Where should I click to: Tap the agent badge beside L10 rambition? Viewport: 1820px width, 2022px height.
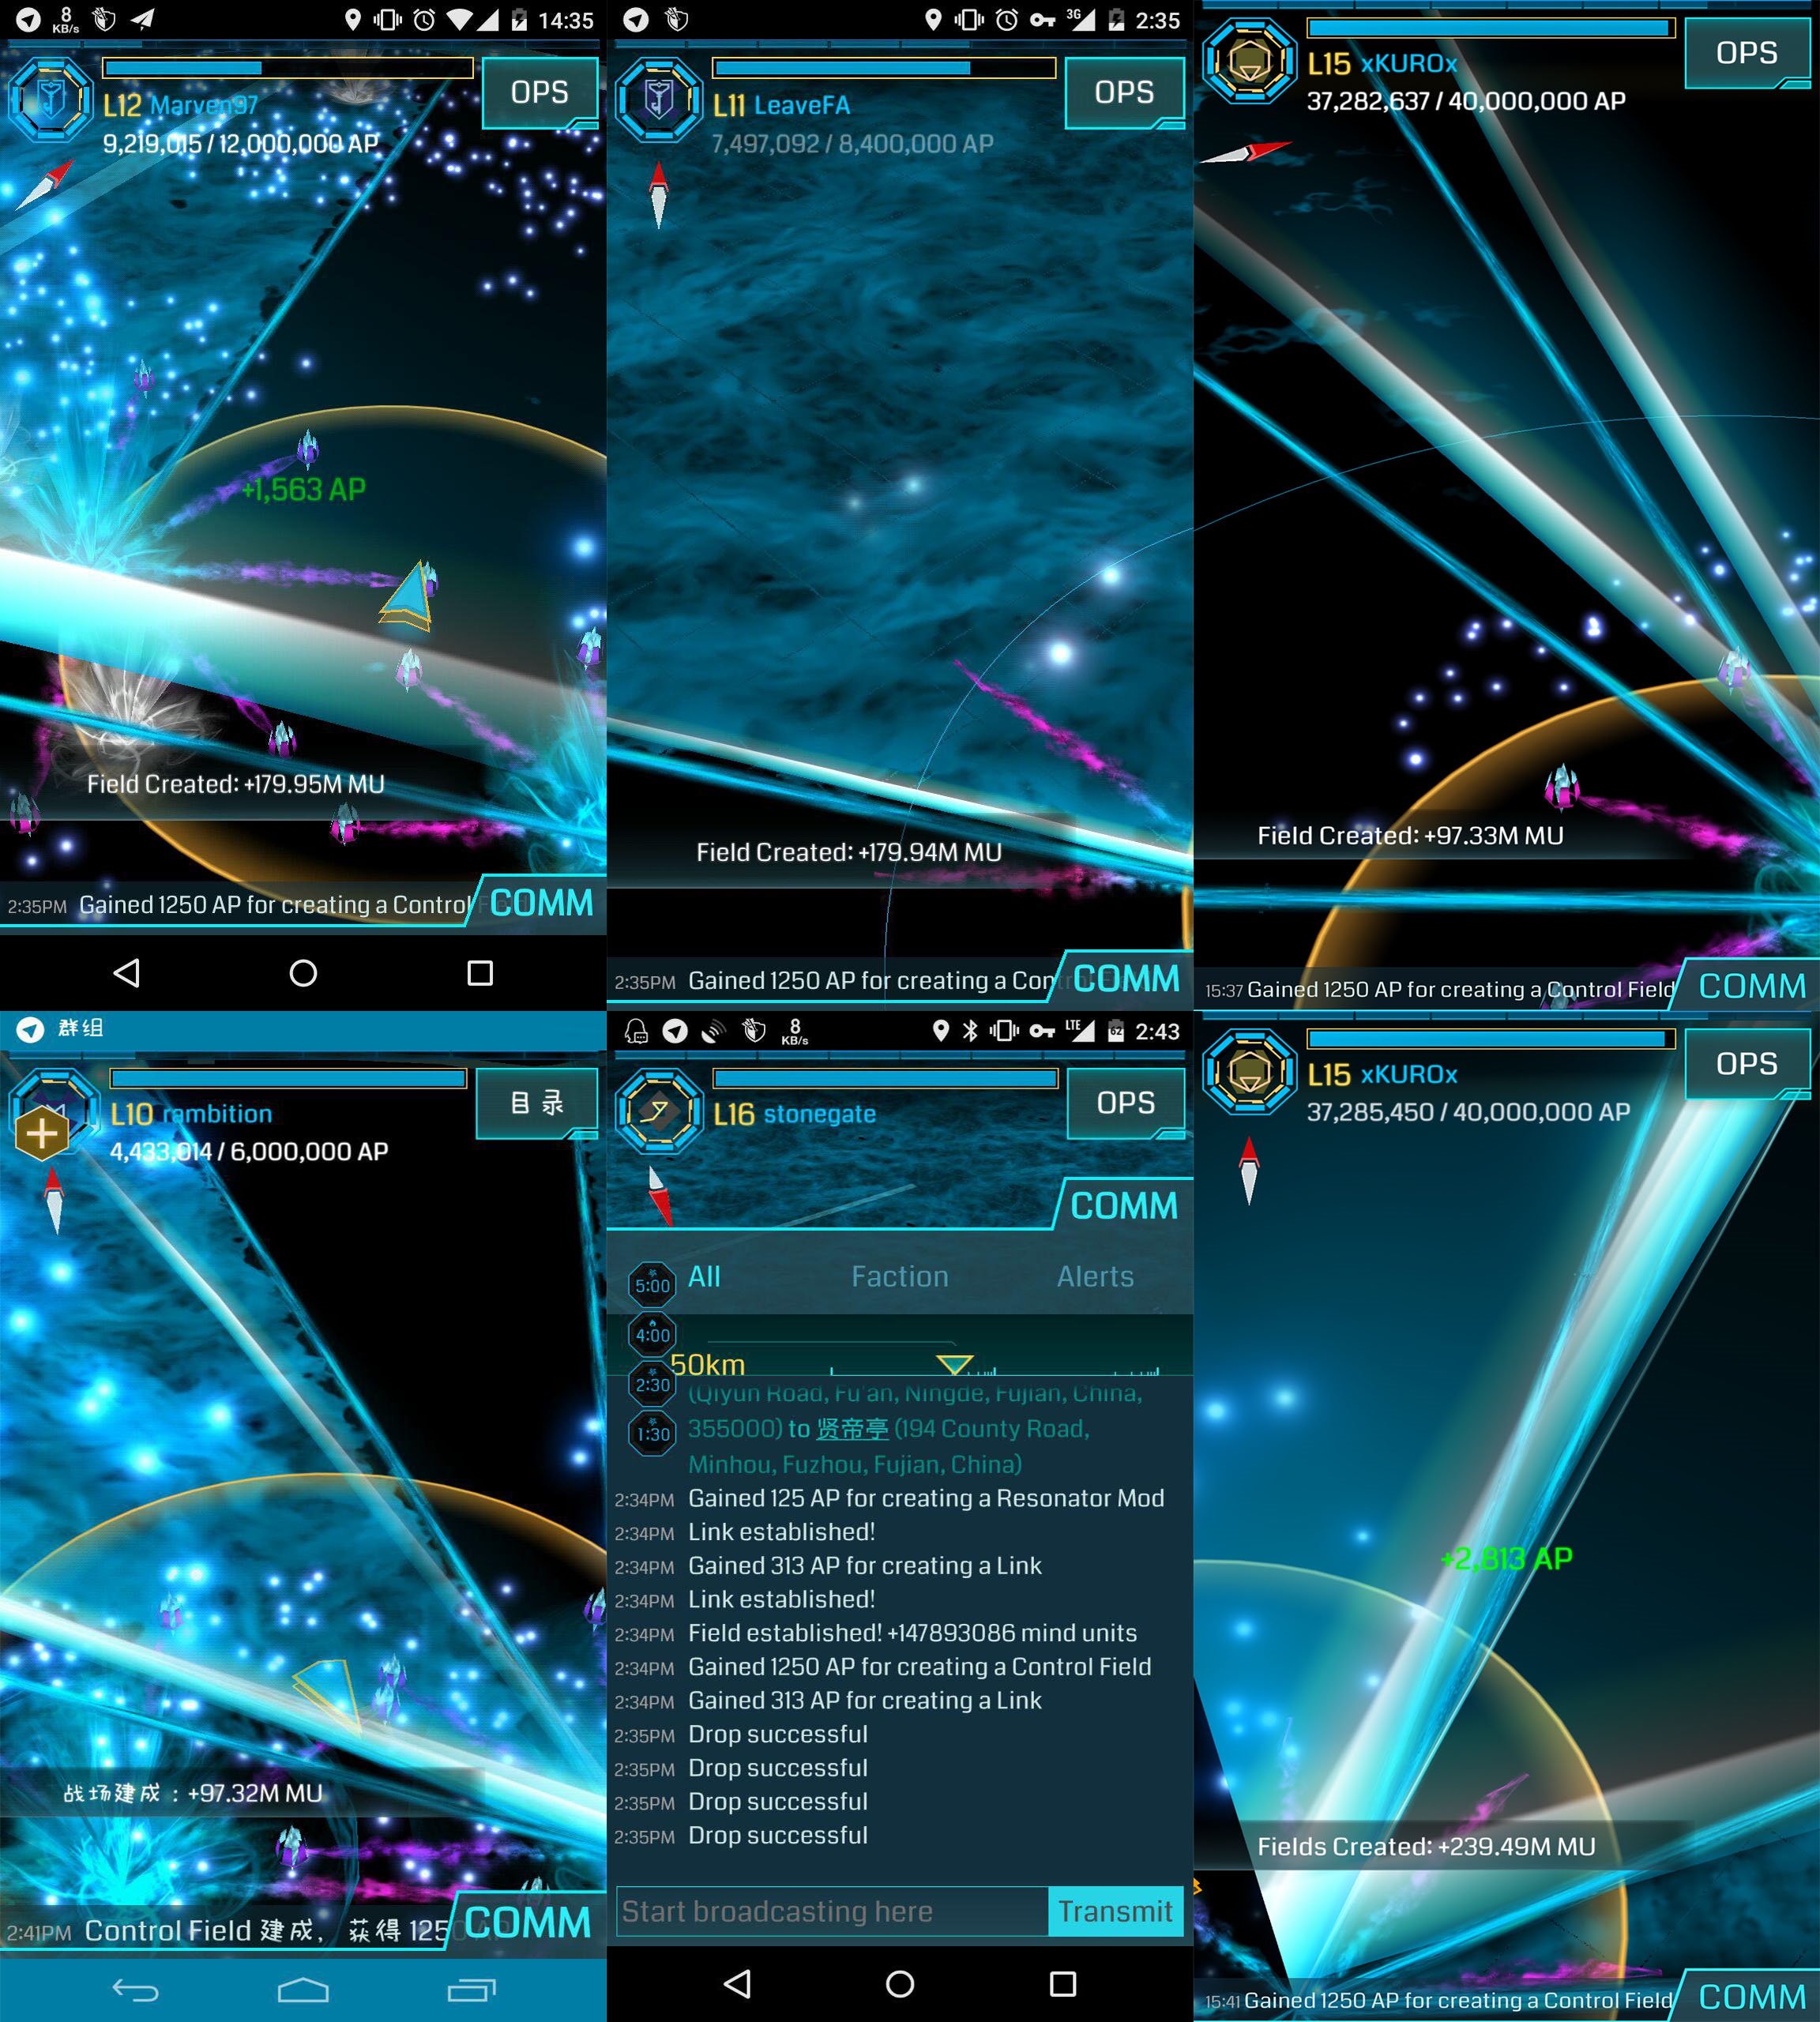52,1112
